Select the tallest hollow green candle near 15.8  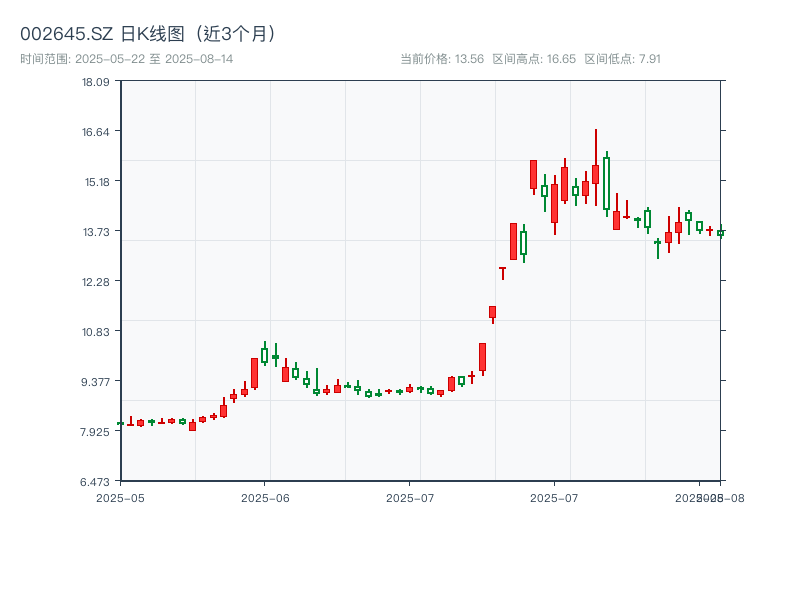606,183
